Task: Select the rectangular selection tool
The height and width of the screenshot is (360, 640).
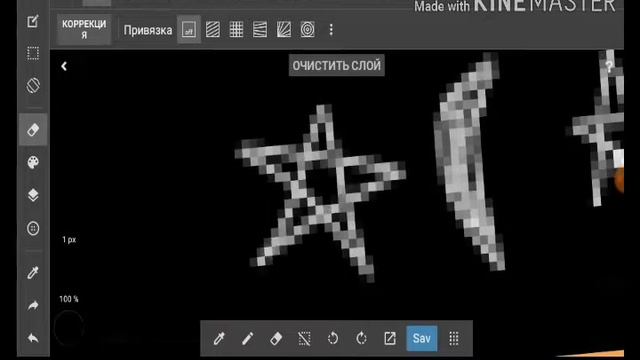Action: pyautogui.click(x=33, y=53)
